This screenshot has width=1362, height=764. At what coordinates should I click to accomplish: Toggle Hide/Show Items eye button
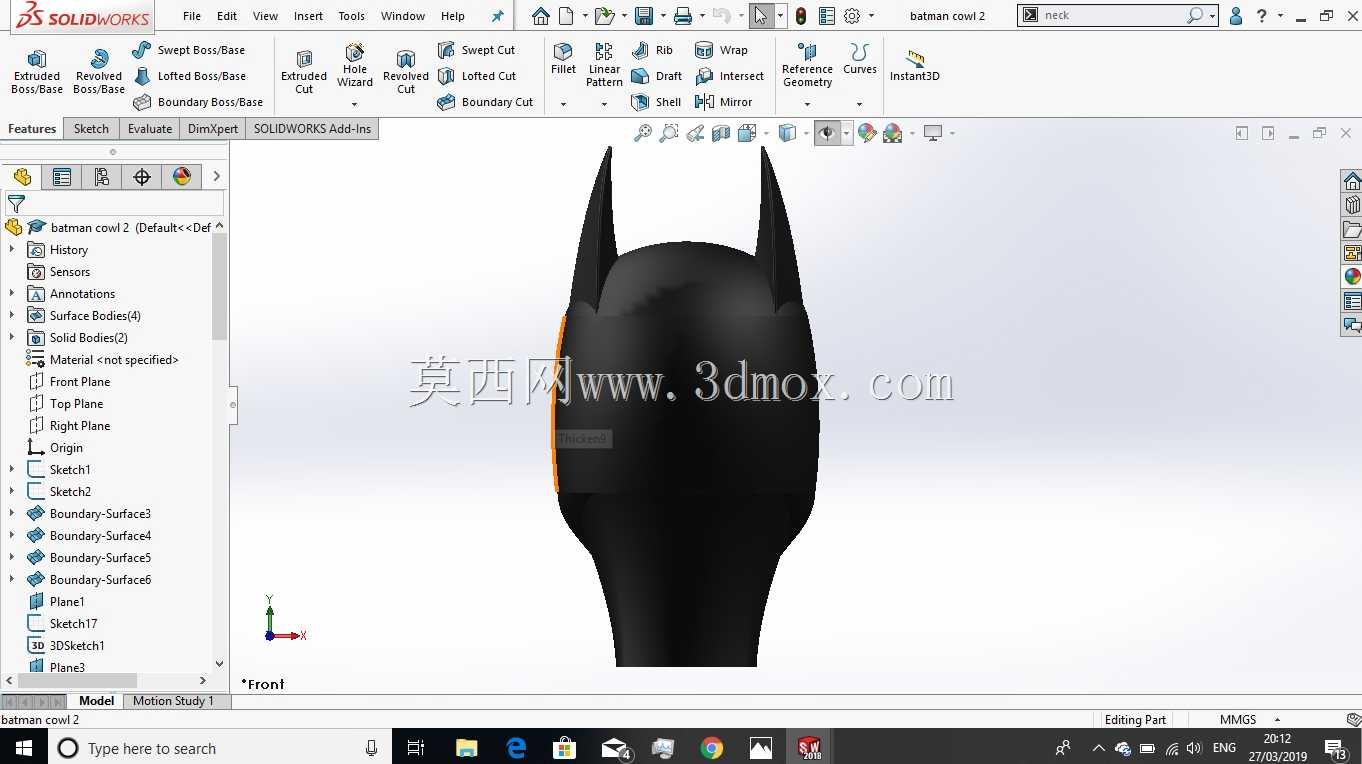tap(827, 133)
